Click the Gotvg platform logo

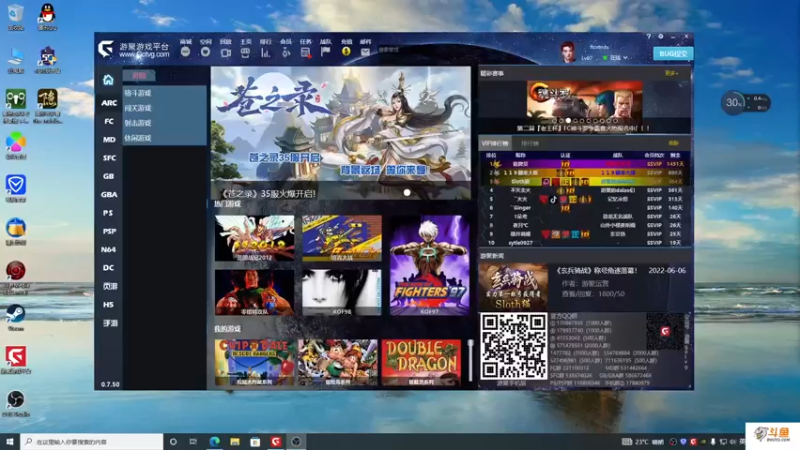coord(106,49)
